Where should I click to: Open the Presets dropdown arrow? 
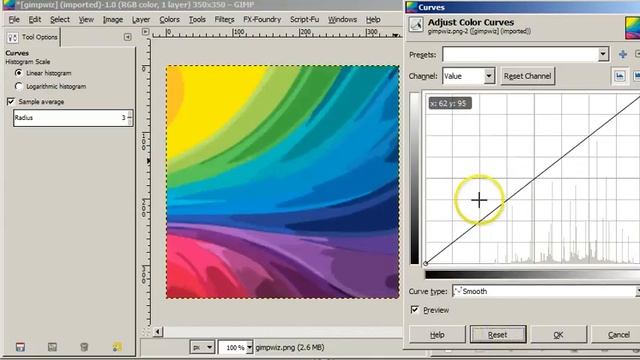[603, 54]
